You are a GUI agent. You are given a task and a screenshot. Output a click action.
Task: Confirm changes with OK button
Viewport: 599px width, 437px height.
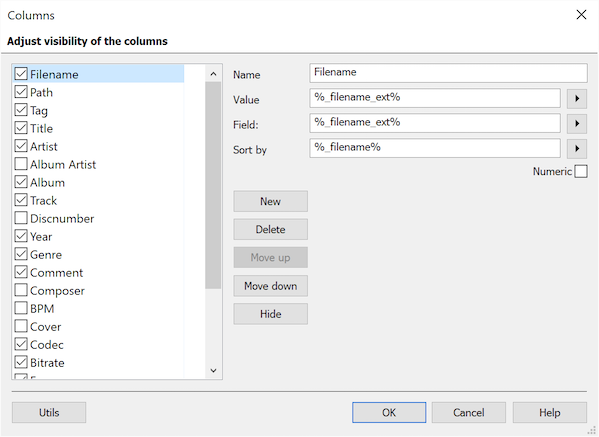click(389, 413)
